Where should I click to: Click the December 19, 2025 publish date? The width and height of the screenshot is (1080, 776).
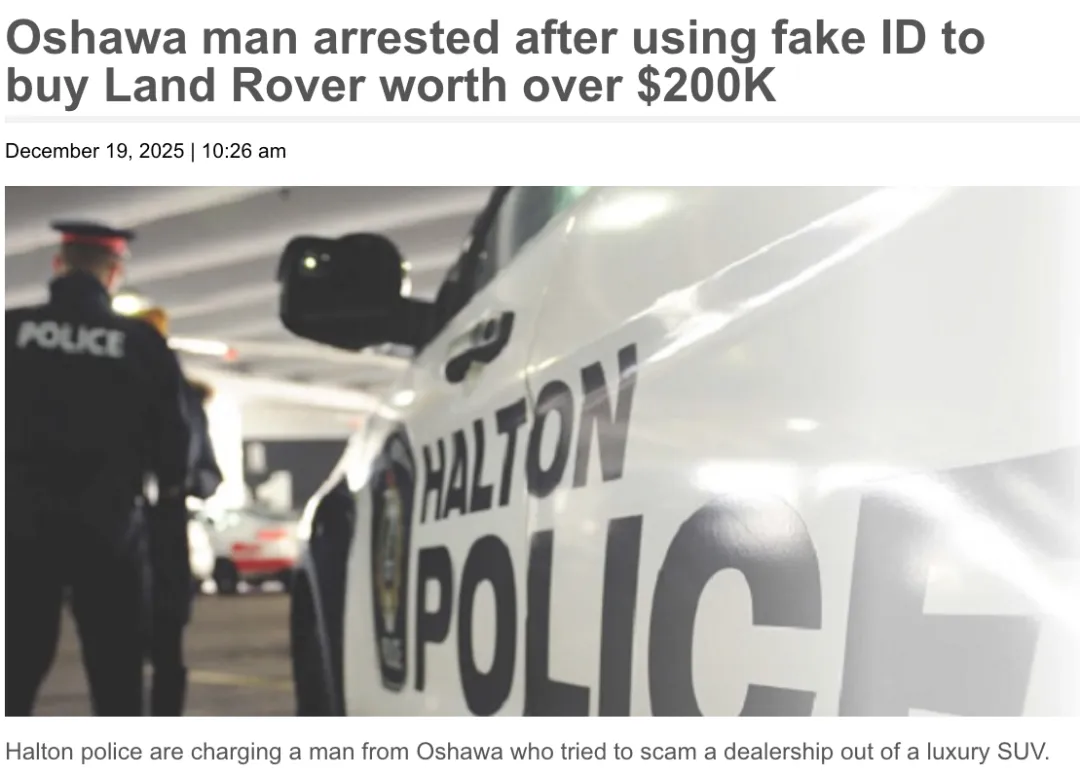click(94, 151)
